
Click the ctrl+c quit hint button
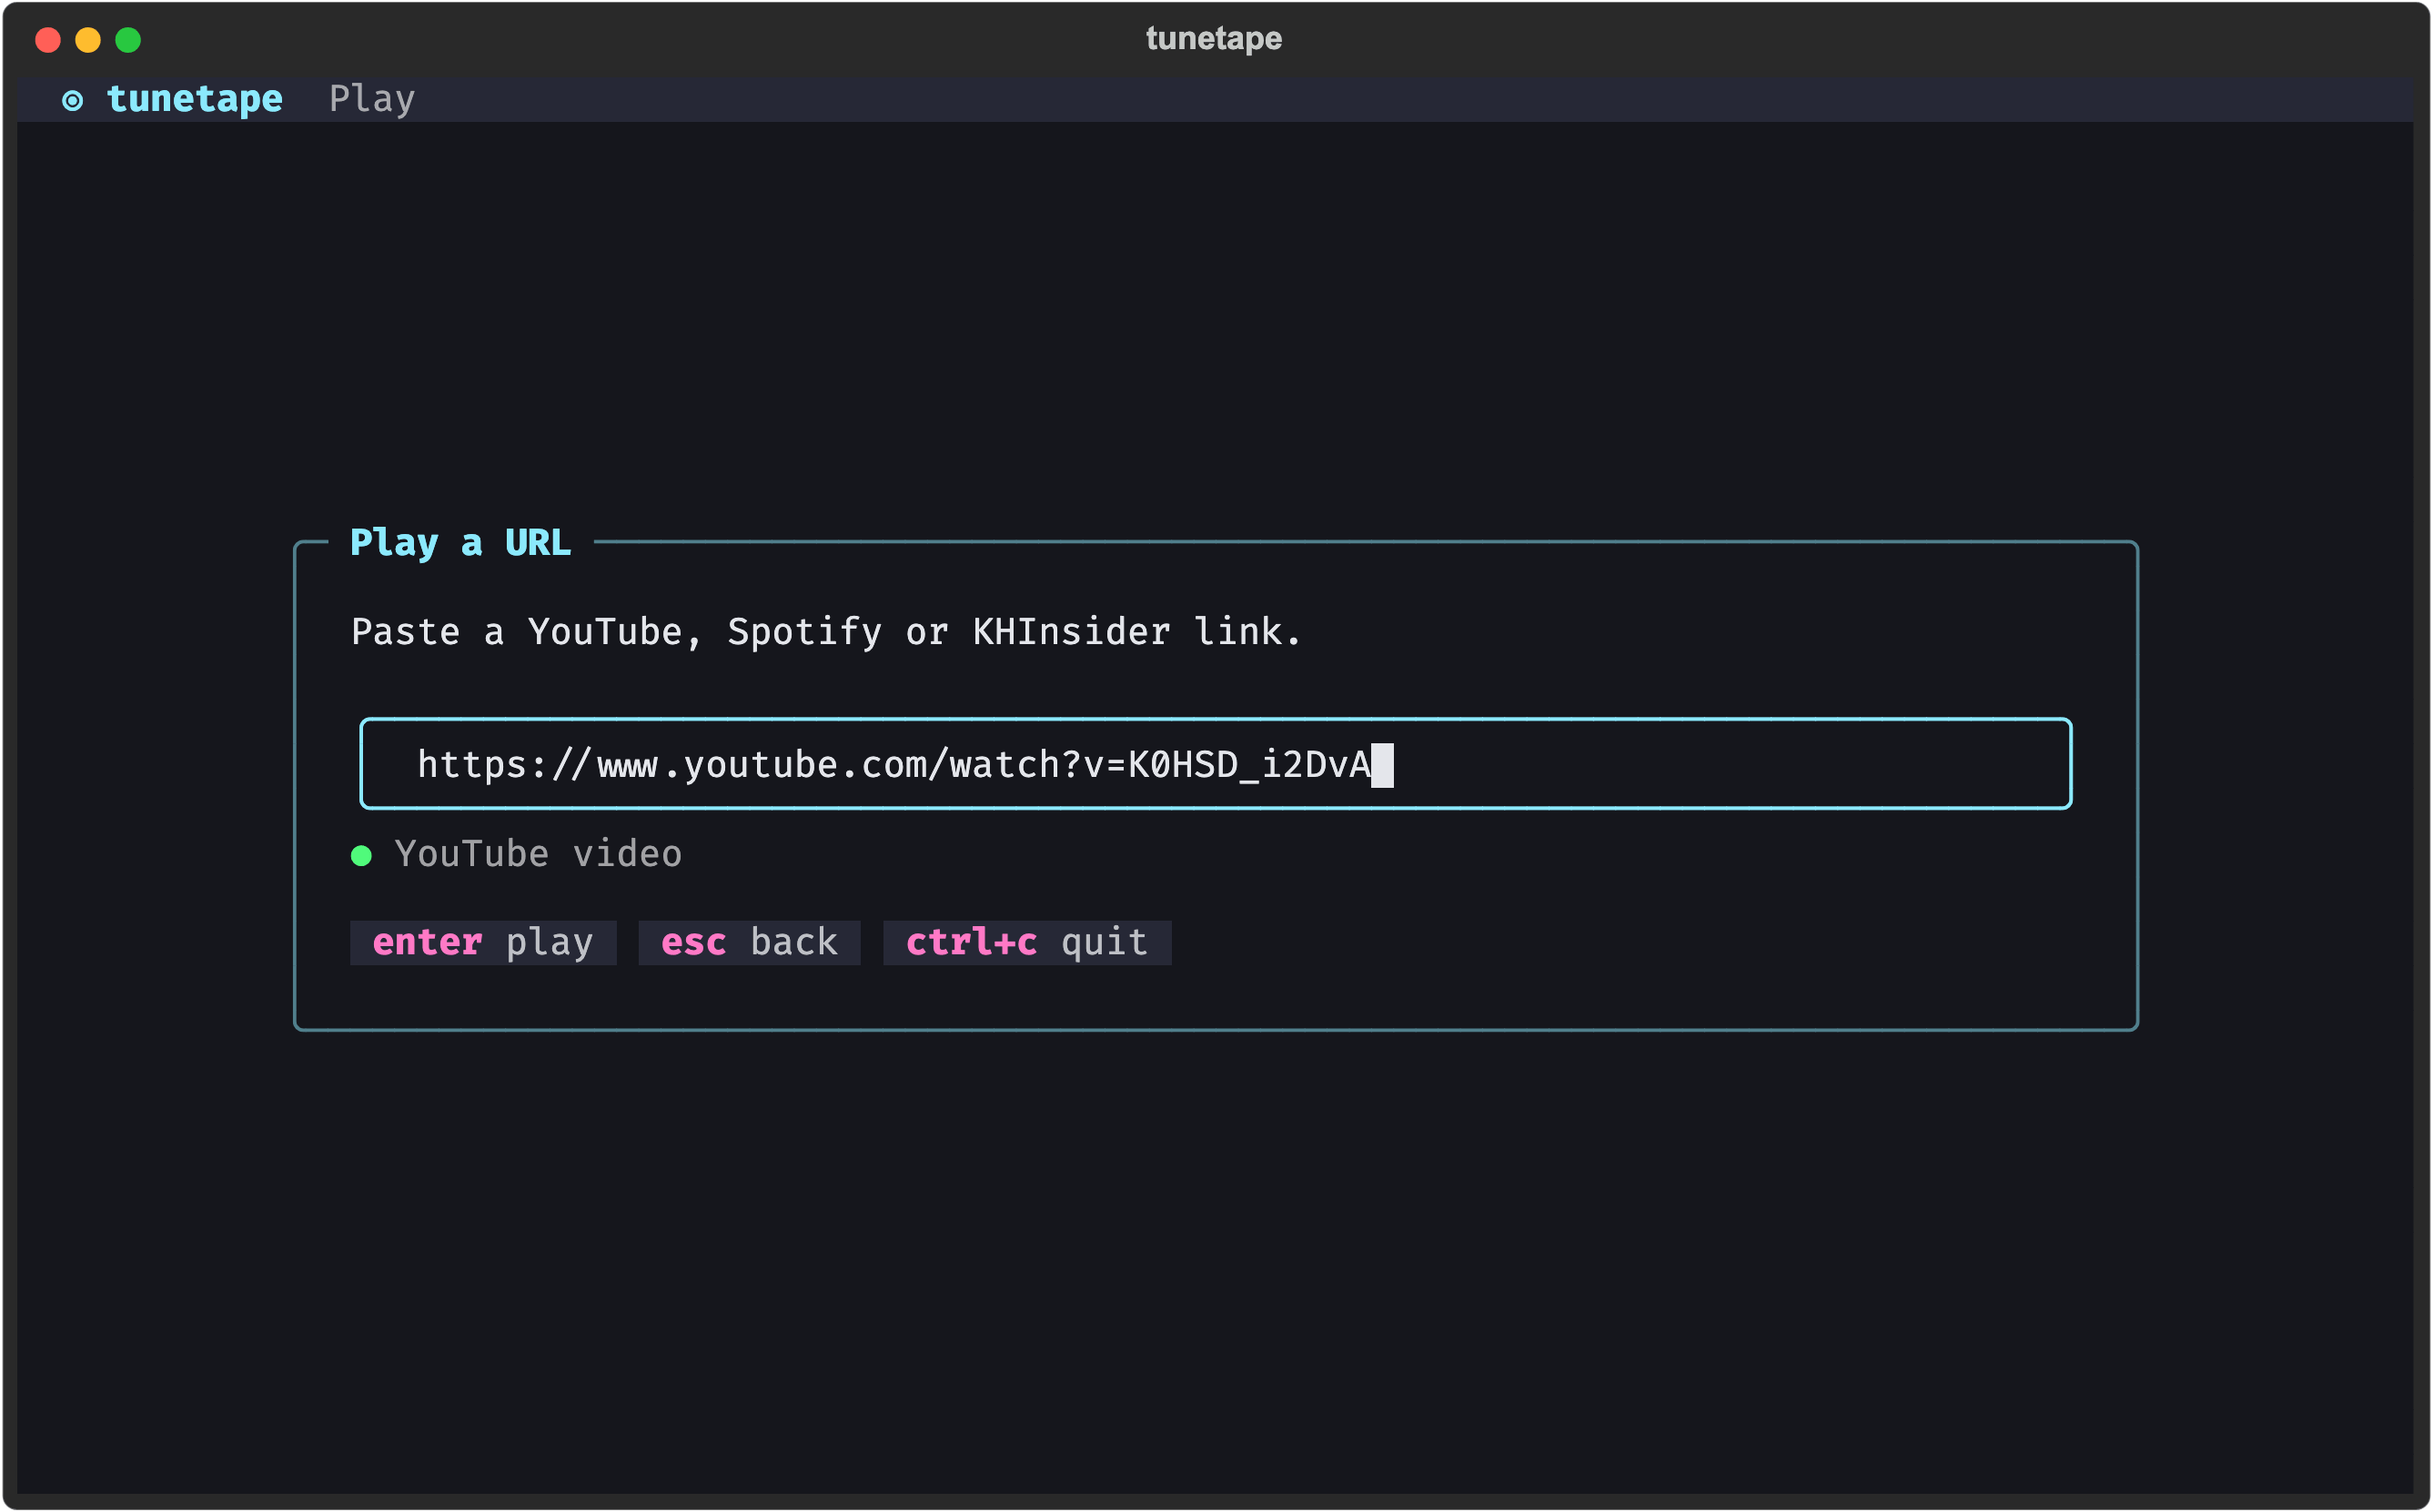tap(1027, 943)
